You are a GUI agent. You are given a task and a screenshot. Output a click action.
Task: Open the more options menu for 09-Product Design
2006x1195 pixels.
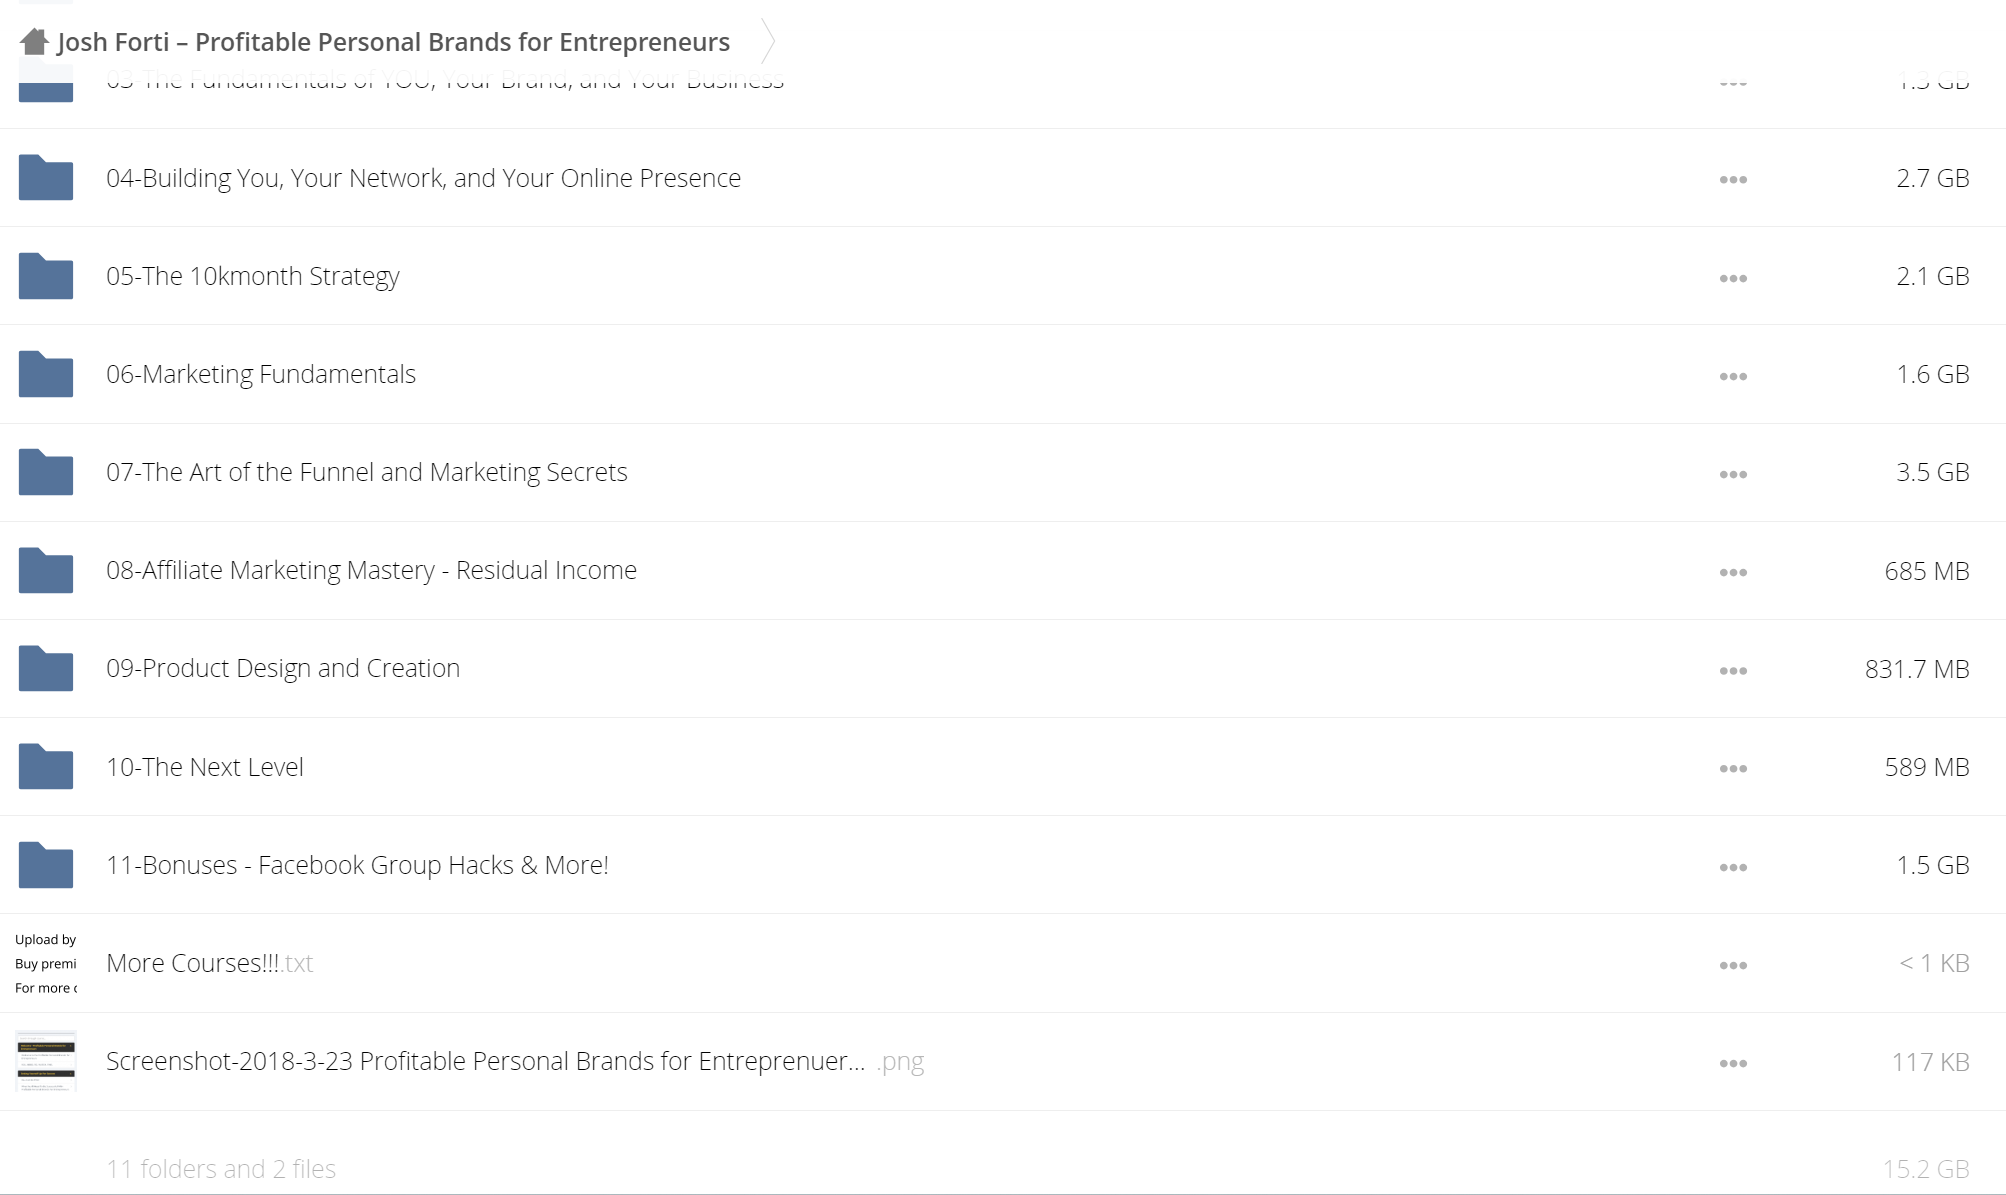coord(1733,671)
